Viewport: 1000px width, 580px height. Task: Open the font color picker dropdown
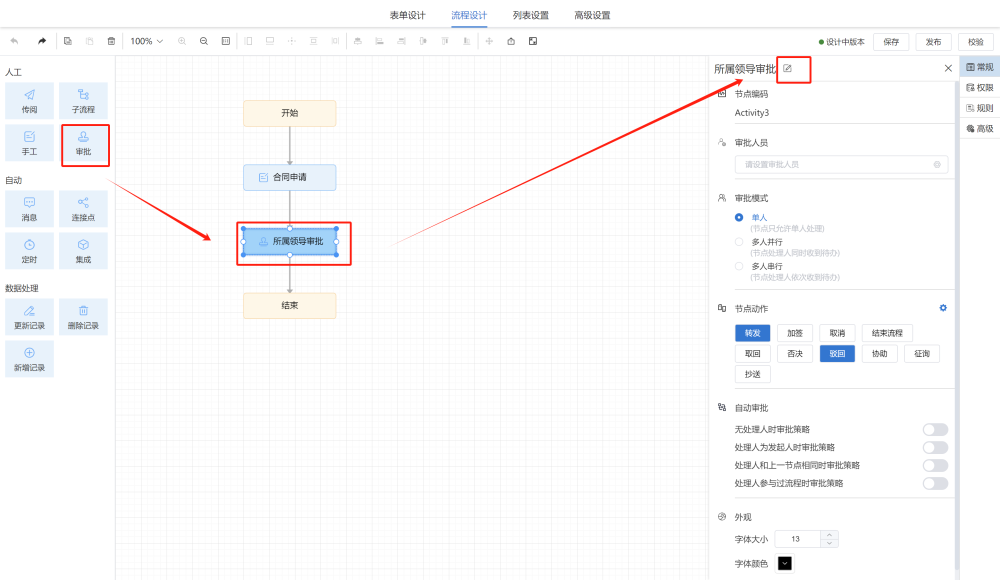tap(784, 563)
